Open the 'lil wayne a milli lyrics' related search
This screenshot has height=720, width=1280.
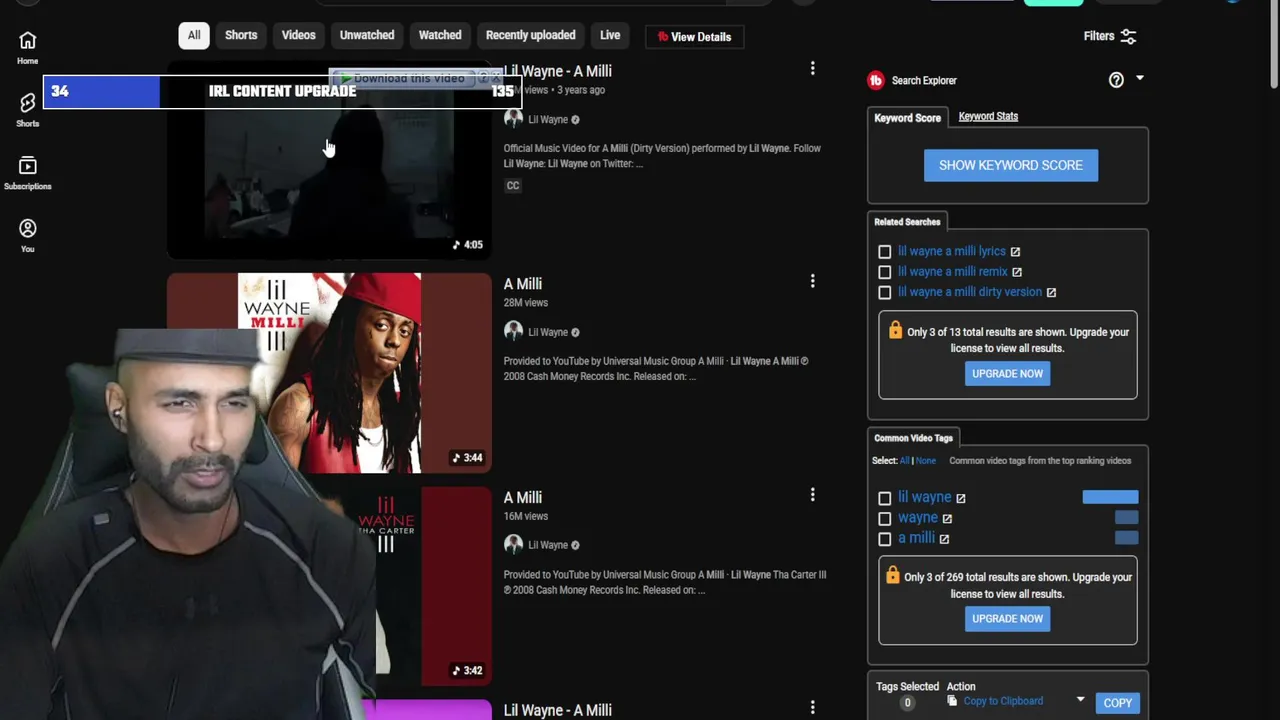(x=952, y=252)
